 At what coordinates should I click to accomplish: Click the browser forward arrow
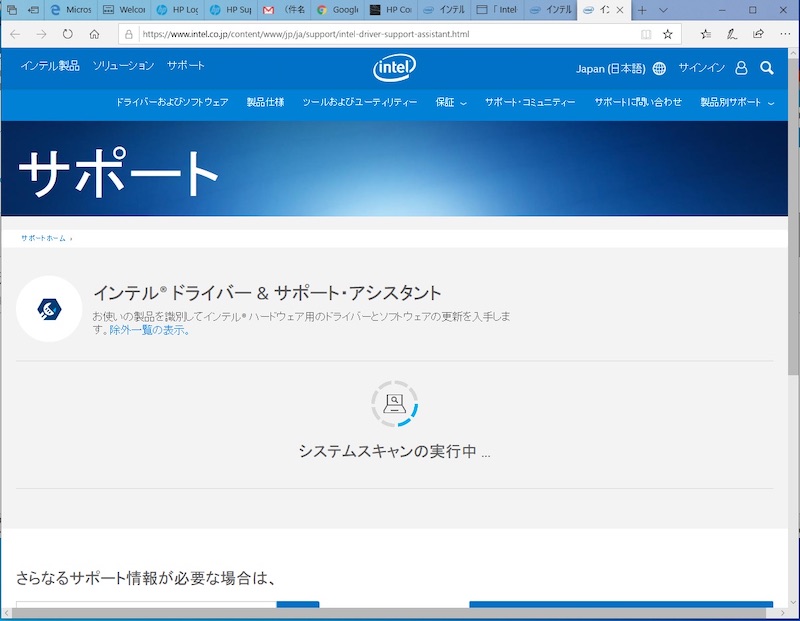pos(41,34)
